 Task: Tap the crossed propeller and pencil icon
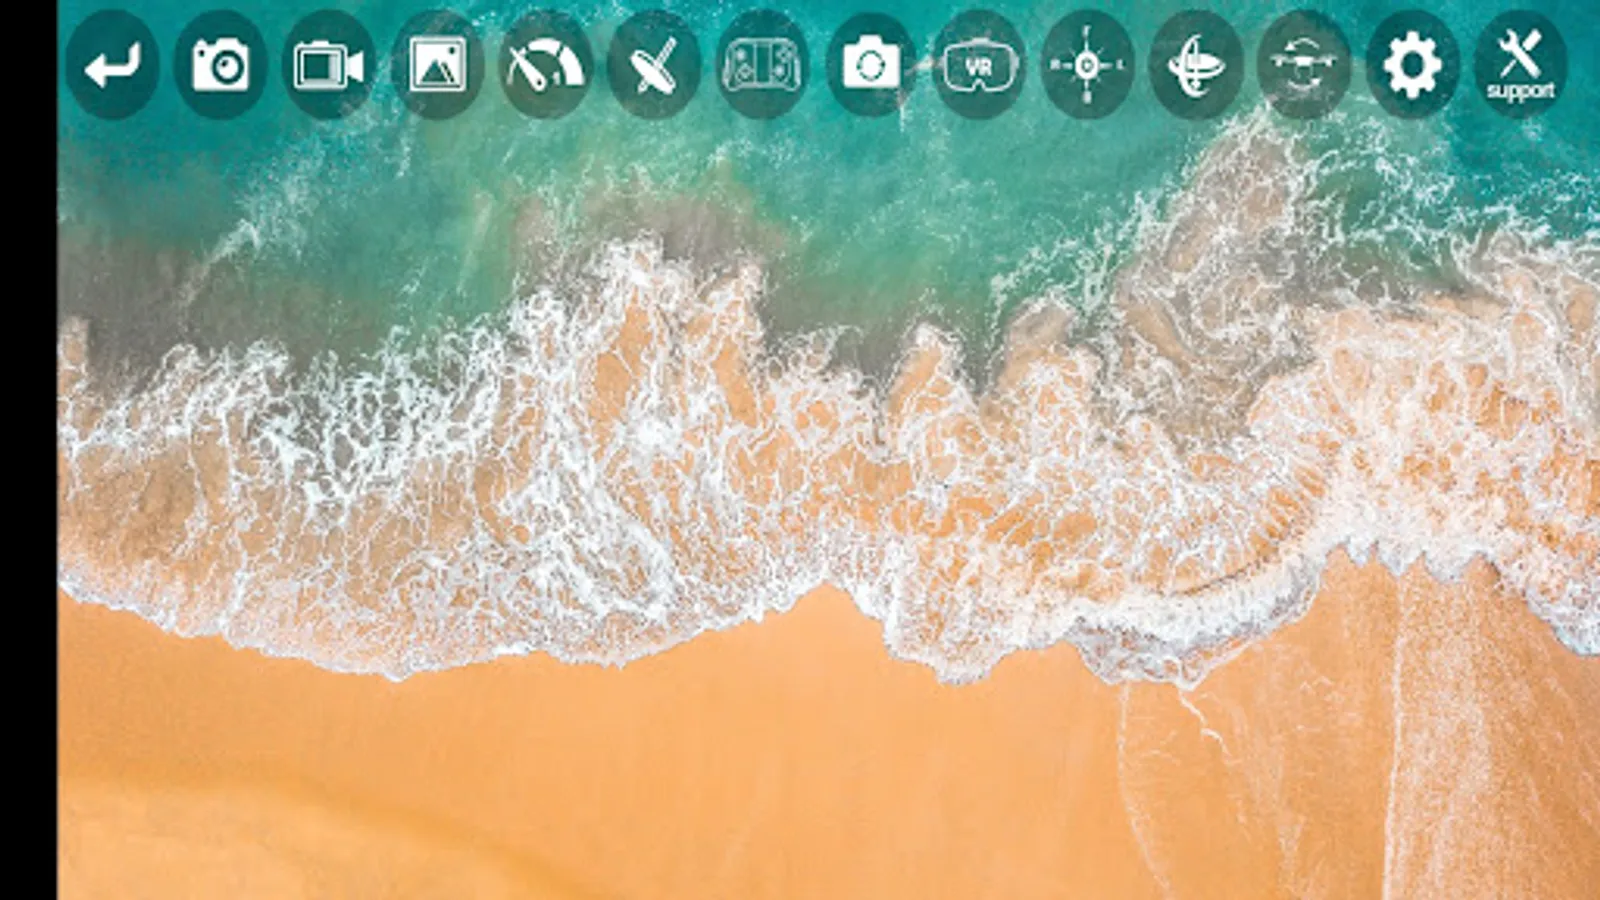click(654, 65)
